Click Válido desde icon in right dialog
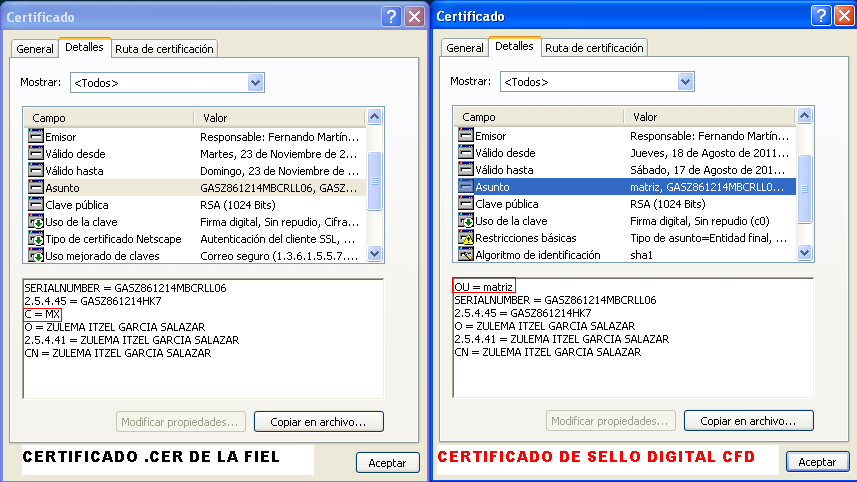Viewport: 857px width, 482px height. point(466,153)
